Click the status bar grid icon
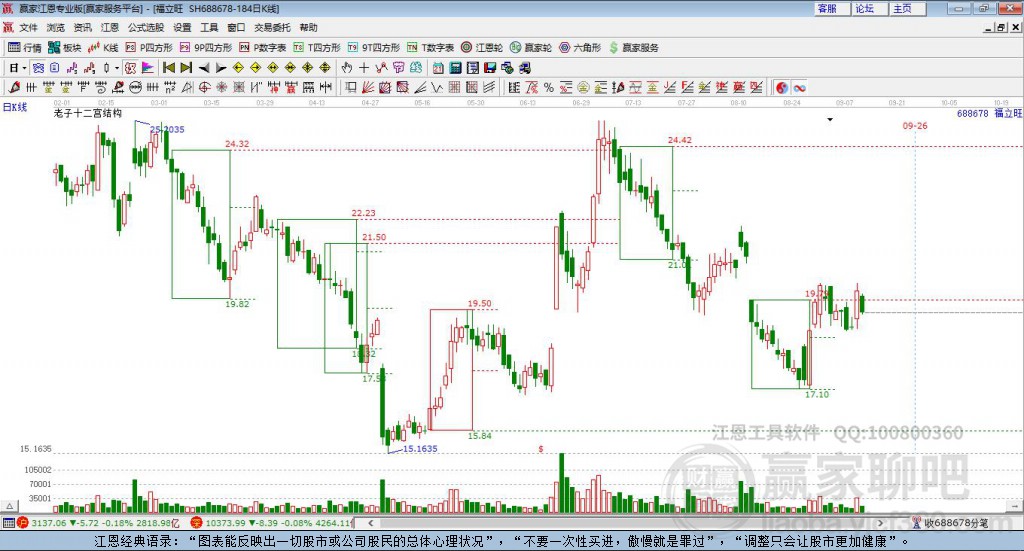This screenshot has height=551, width=1024. 8,523
